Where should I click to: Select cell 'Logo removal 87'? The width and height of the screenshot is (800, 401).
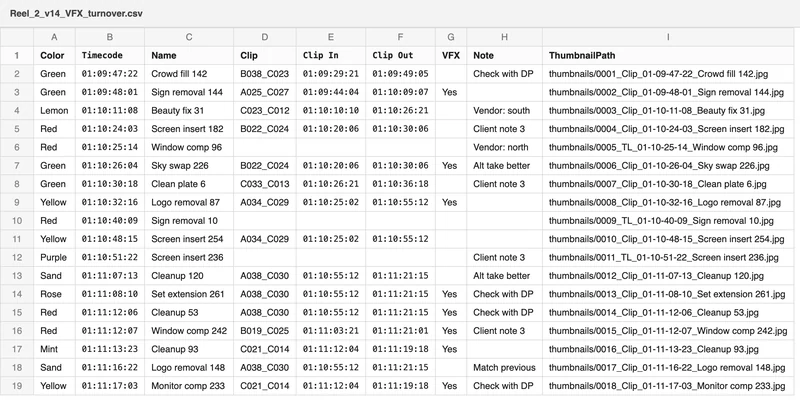point(189,203)
